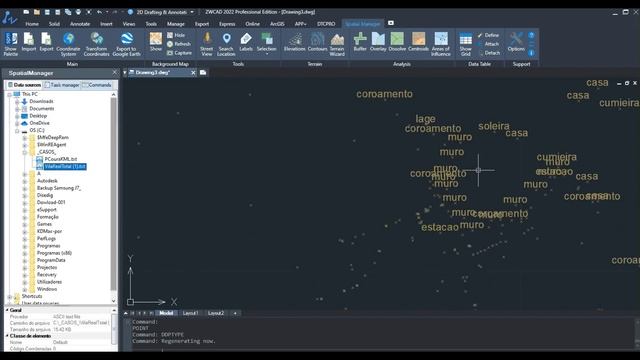The image size is (640, 360).
Task: Hide the background map
Action: tap(176, 36)
